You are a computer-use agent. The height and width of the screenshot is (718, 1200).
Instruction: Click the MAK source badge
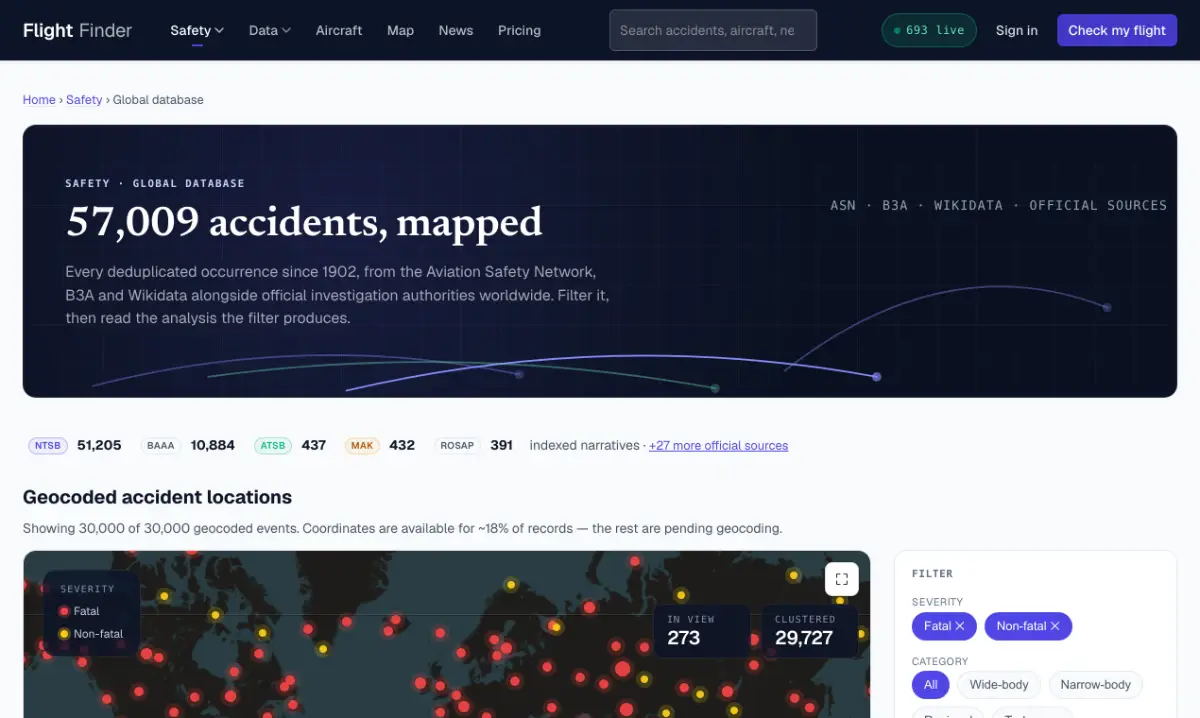362,446
